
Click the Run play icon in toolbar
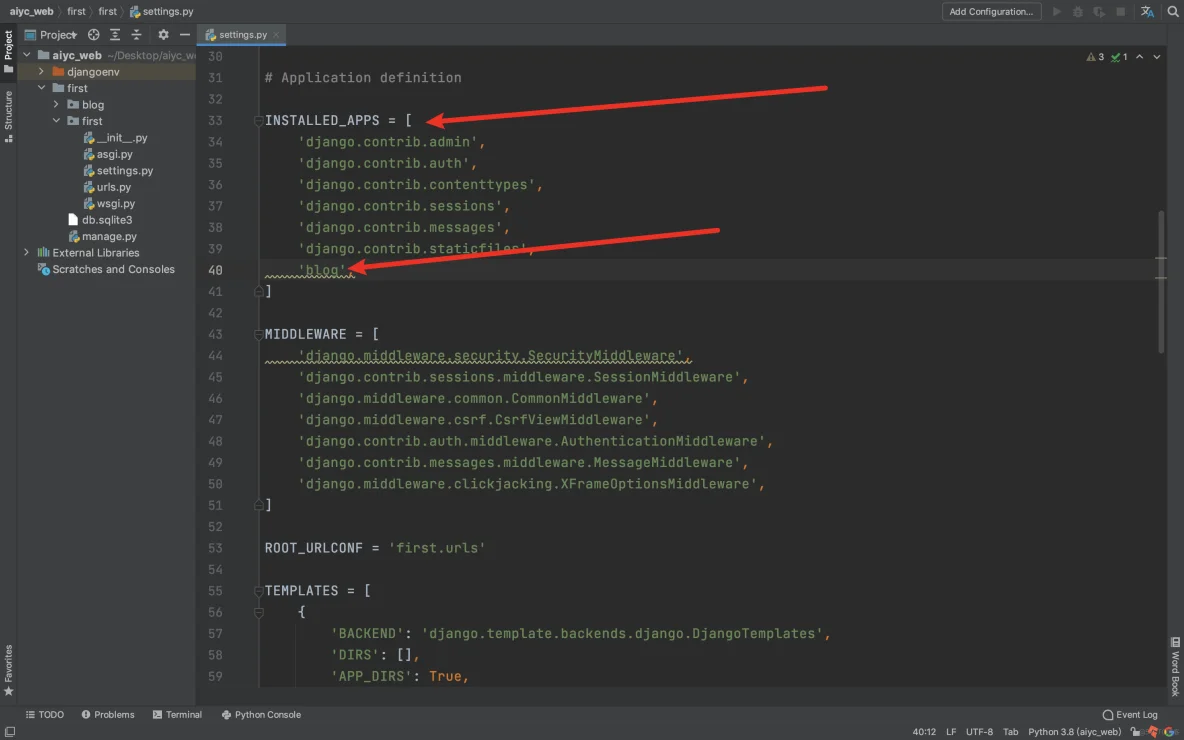tap(1056, 11)
